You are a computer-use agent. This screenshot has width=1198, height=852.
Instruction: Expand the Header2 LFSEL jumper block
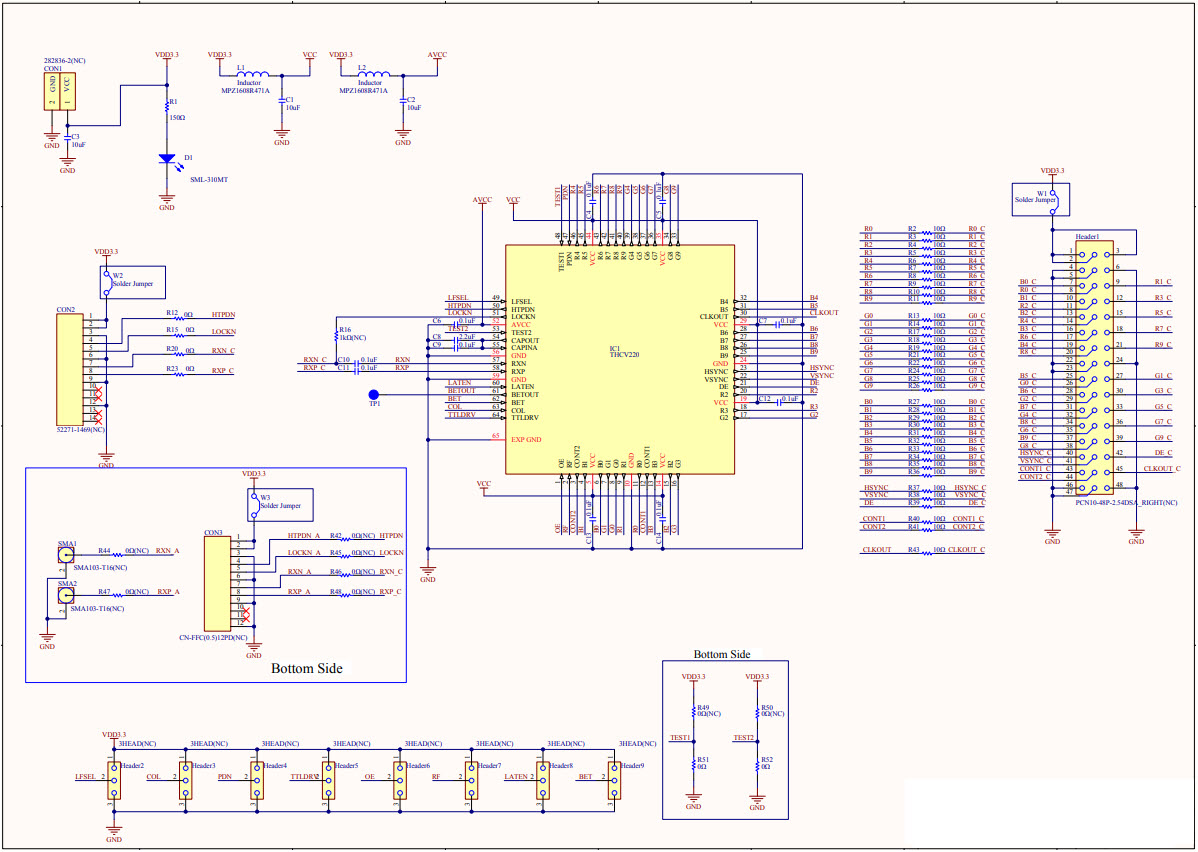point(112,780)
